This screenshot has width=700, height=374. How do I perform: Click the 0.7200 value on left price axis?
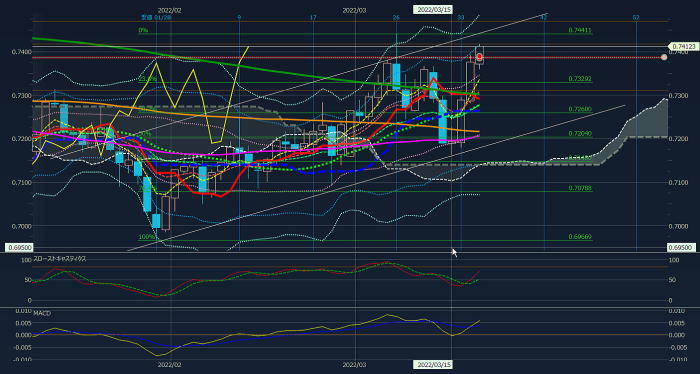coord(21,139)
